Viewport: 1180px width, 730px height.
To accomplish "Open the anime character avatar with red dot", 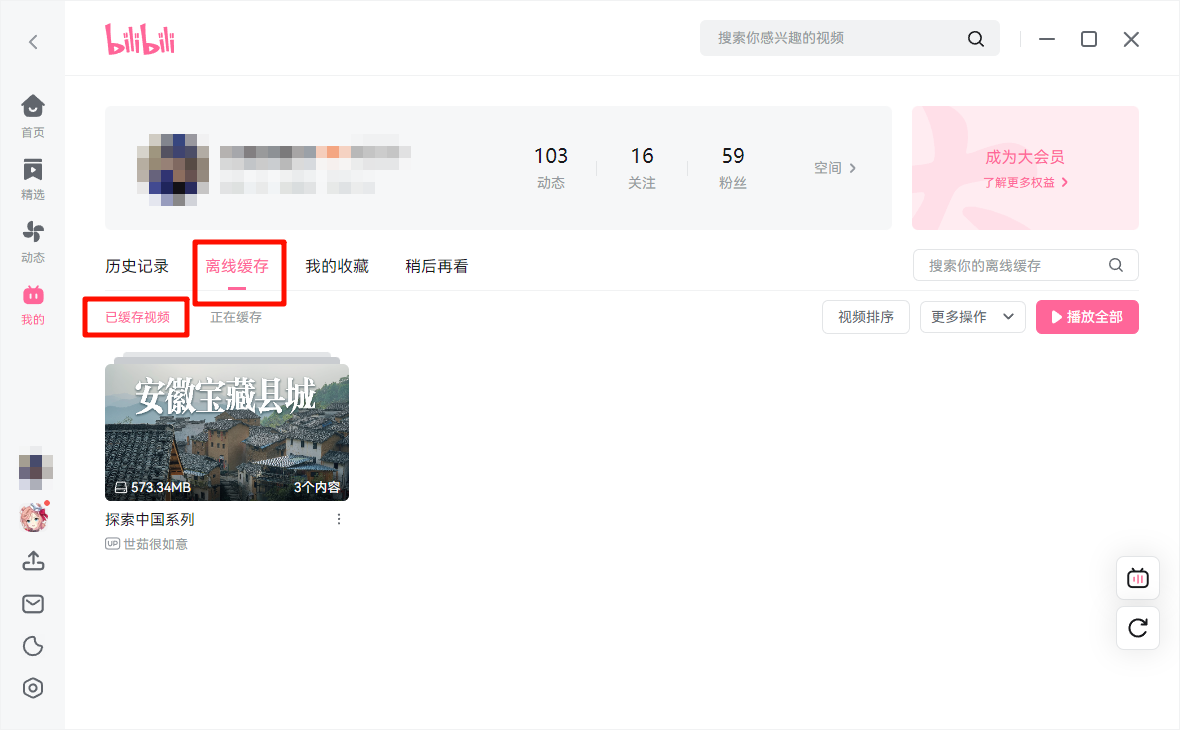I will click(34, 518).
